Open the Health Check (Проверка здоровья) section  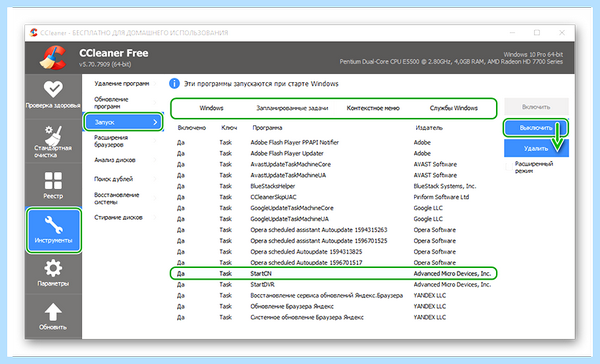pos(53,95)
